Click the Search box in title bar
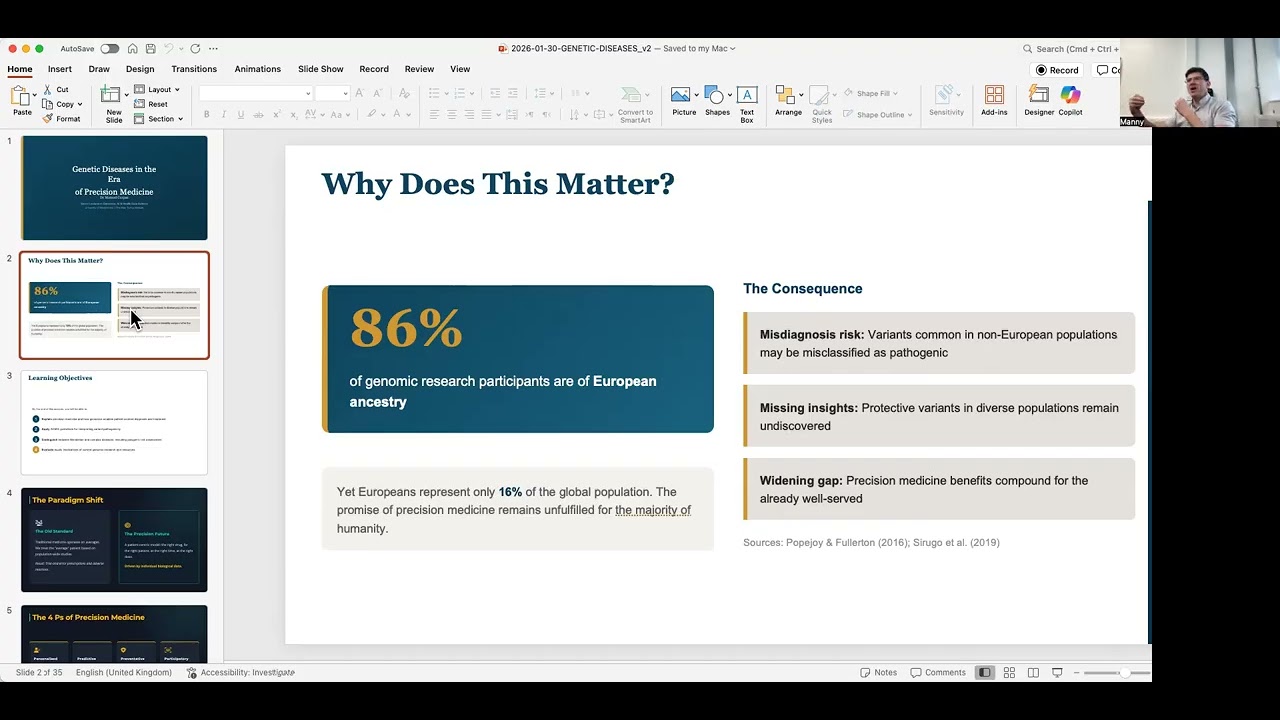The image size is (1280, 720). point(1071,49)
